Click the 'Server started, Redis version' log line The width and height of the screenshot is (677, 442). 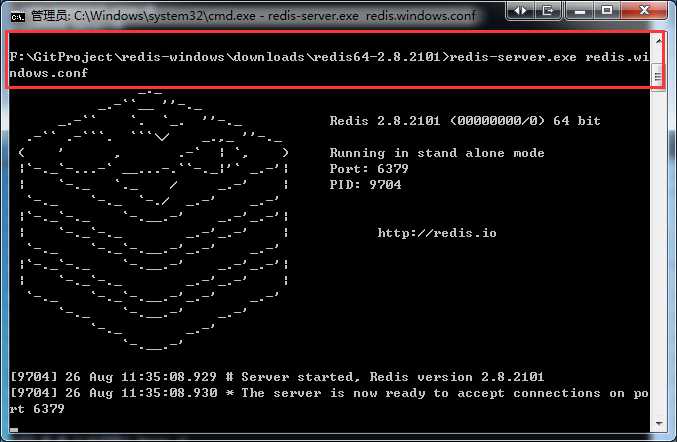coord(276,377)
